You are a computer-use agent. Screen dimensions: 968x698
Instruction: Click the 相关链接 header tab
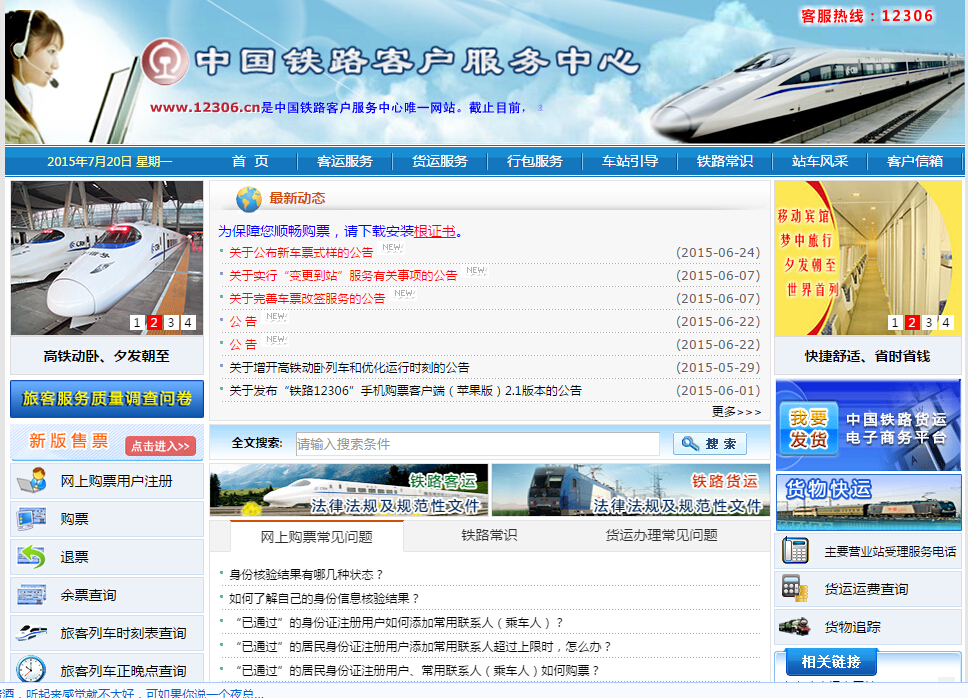pyautogui.click(x=831, y=662)
